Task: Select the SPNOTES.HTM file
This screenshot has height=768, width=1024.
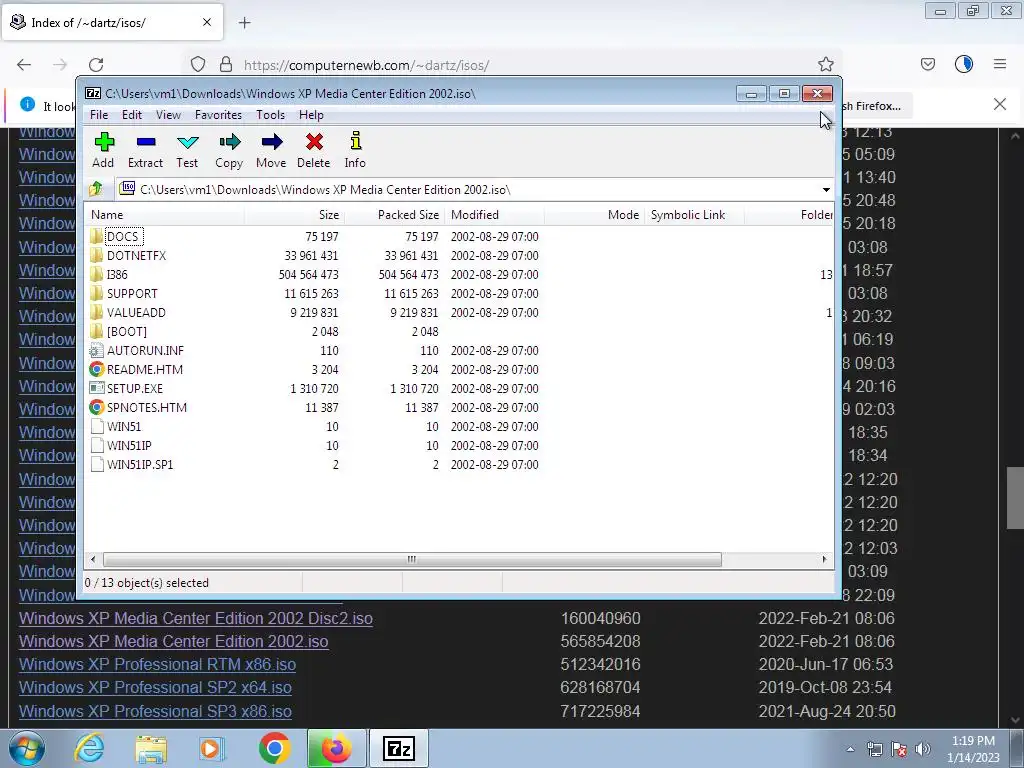Action: [146, 407]
